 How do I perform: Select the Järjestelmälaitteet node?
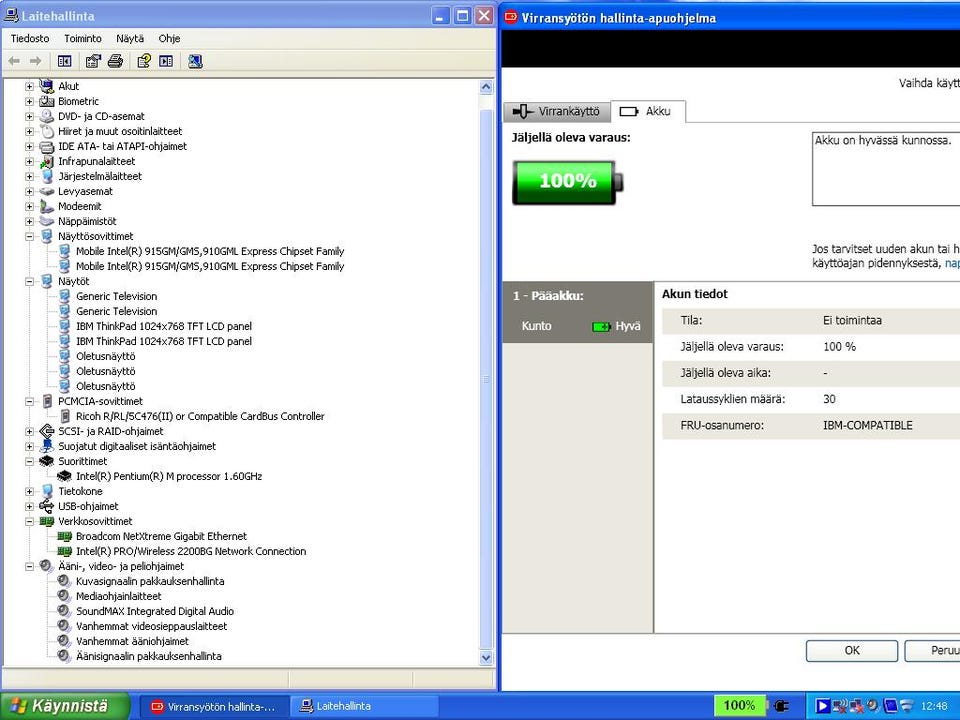[100, 176]
